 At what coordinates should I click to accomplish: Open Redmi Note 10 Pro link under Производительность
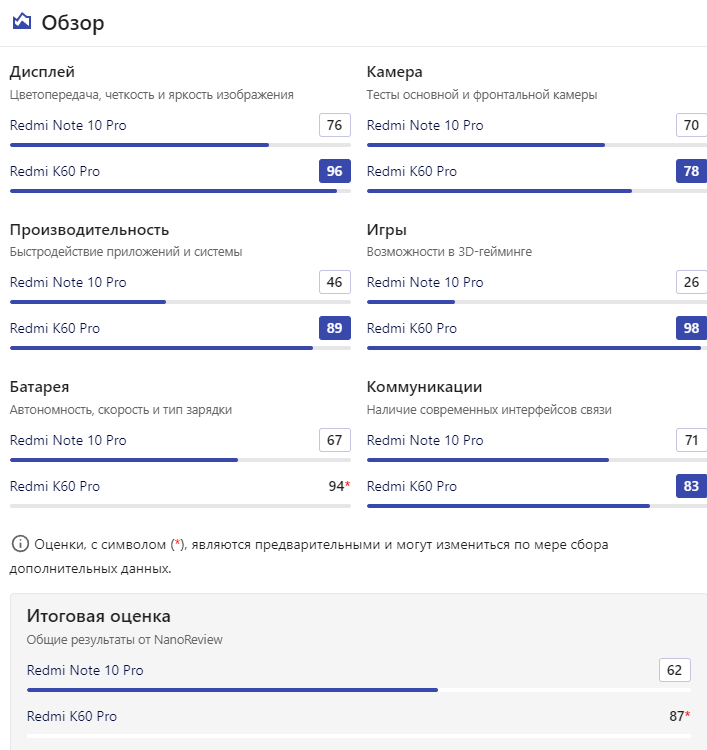pos(68,282)
